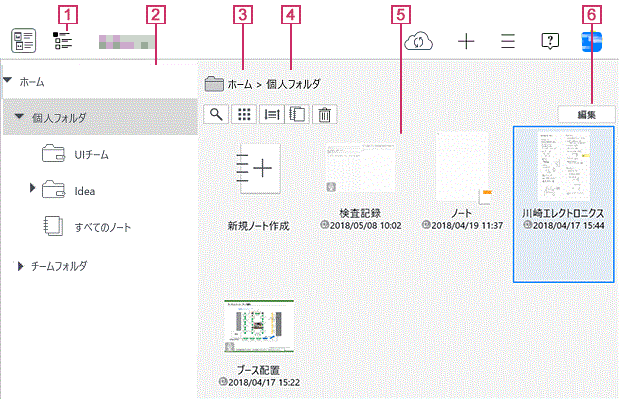Switch to grid thumbnail view

[244, 114]
